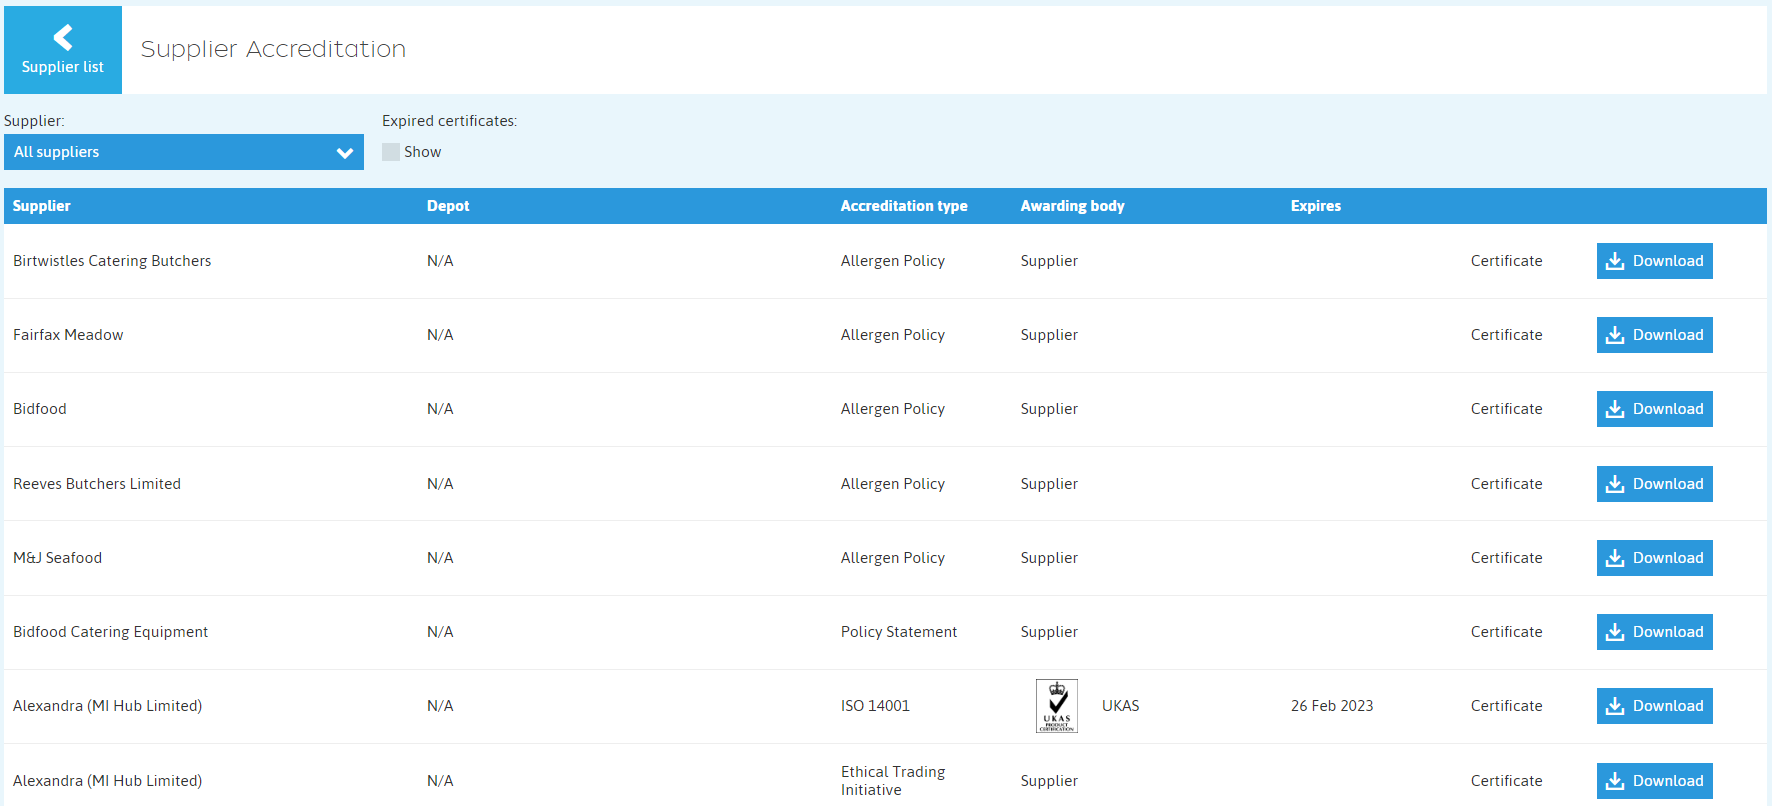Viewport: 1772px width, 806px height.
Task: Select the Fairfax Meadow supplier name
Action: [x=68, y=335]
